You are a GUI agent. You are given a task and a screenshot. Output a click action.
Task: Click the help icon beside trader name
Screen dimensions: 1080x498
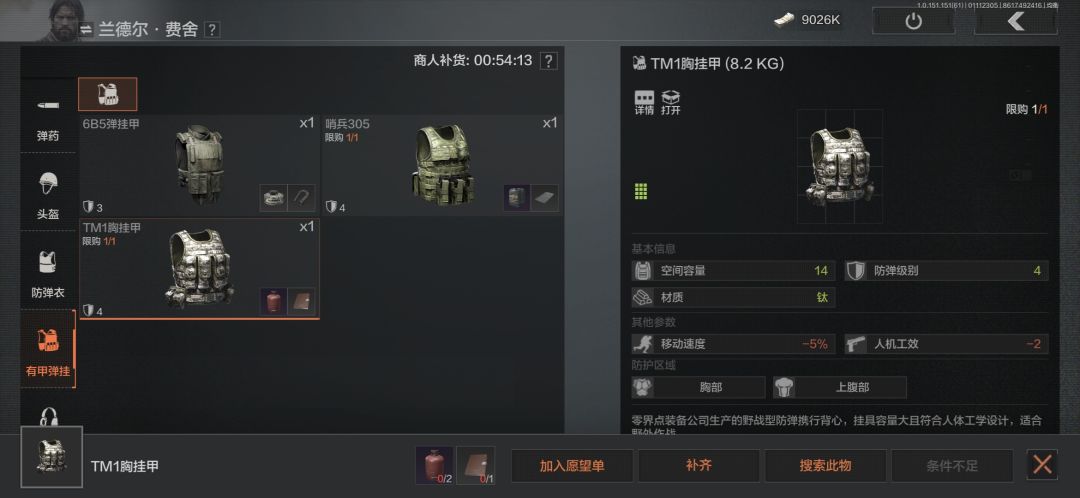click(x=213, y=30)
